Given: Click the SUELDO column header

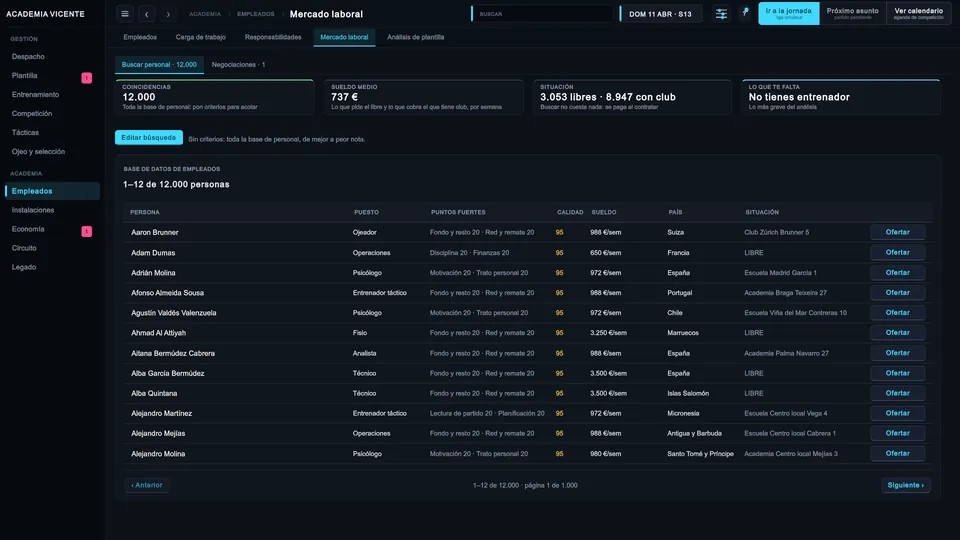Looking at the screenshot, I should 604,212.
